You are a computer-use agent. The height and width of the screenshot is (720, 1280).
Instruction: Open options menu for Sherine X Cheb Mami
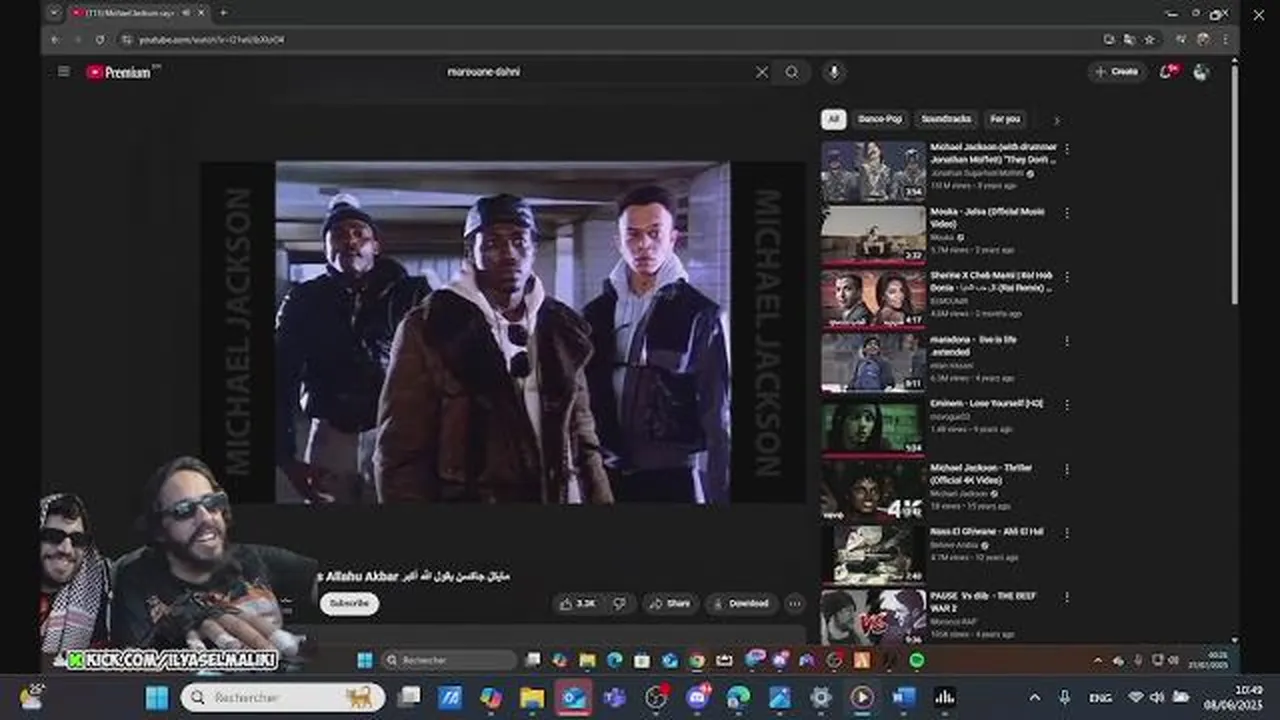1067,277
